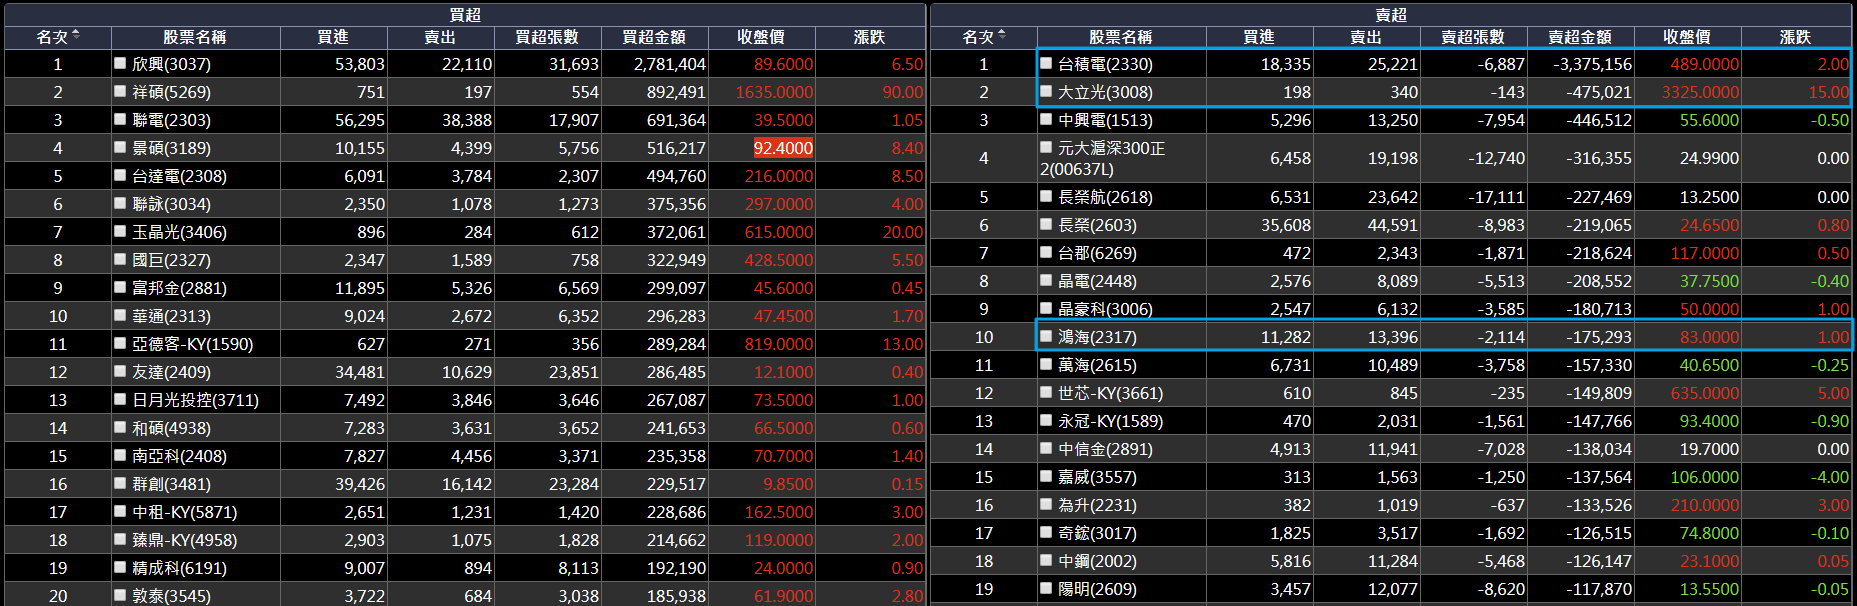
Task: Open stock 世芯-KY(3661)
Action: [1111, 393]
